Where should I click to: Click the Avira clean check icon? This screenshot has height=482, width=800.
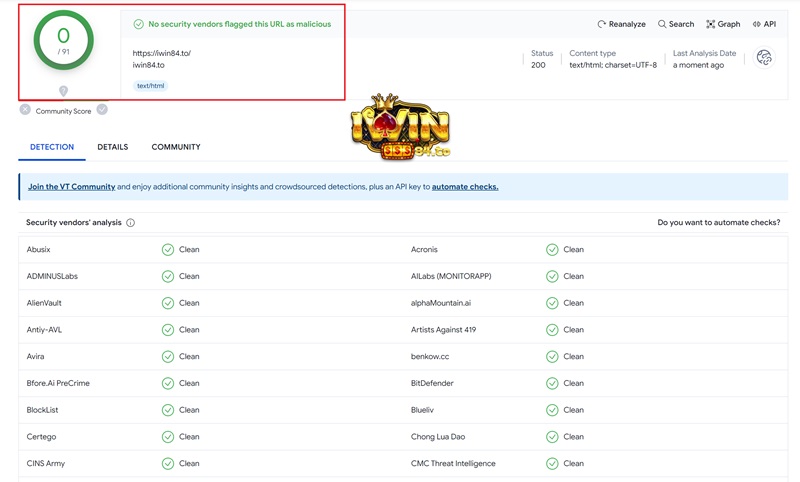(x=168, y=357)
